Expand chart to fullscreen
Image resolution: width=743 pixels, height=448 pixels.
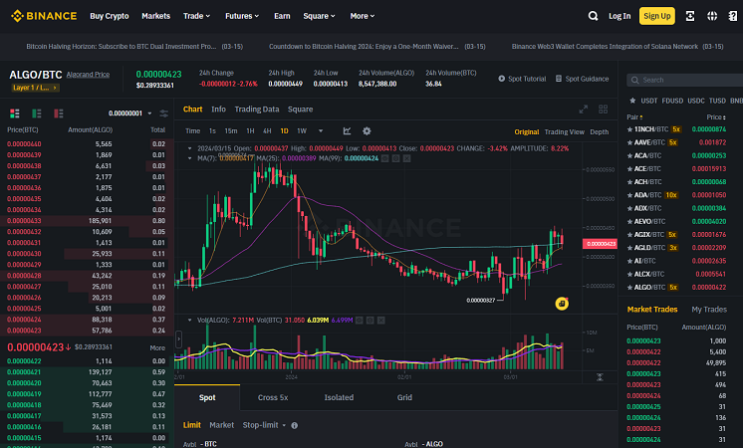583,109
